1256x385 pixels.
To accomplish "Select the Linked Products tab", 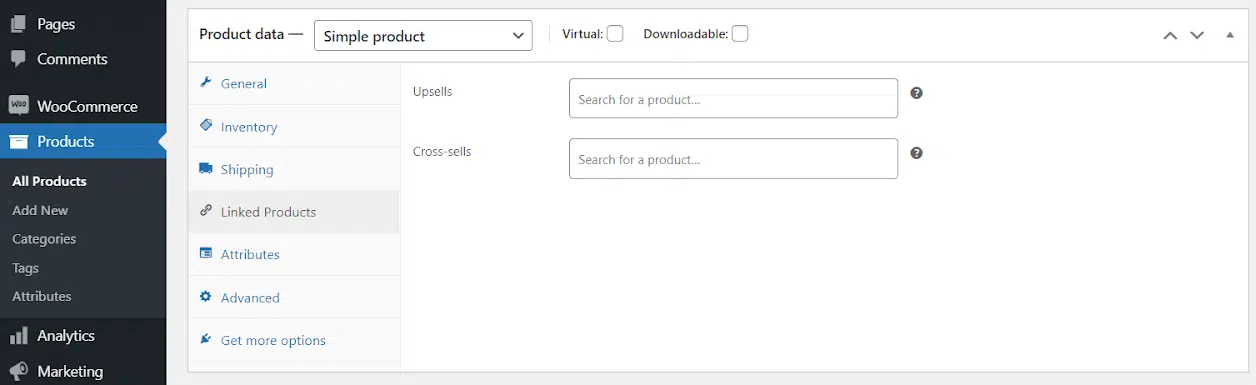I will click(x=294, y=212).
